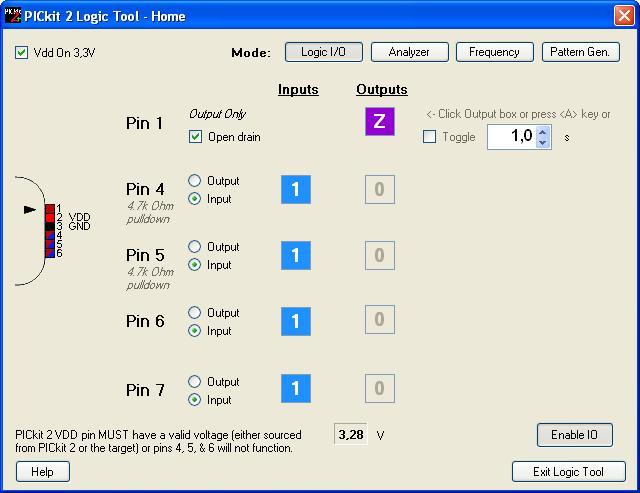Click the Pin 7 label
The width and height of the screenshot is (640, 493).
click(x=145, y=390)
